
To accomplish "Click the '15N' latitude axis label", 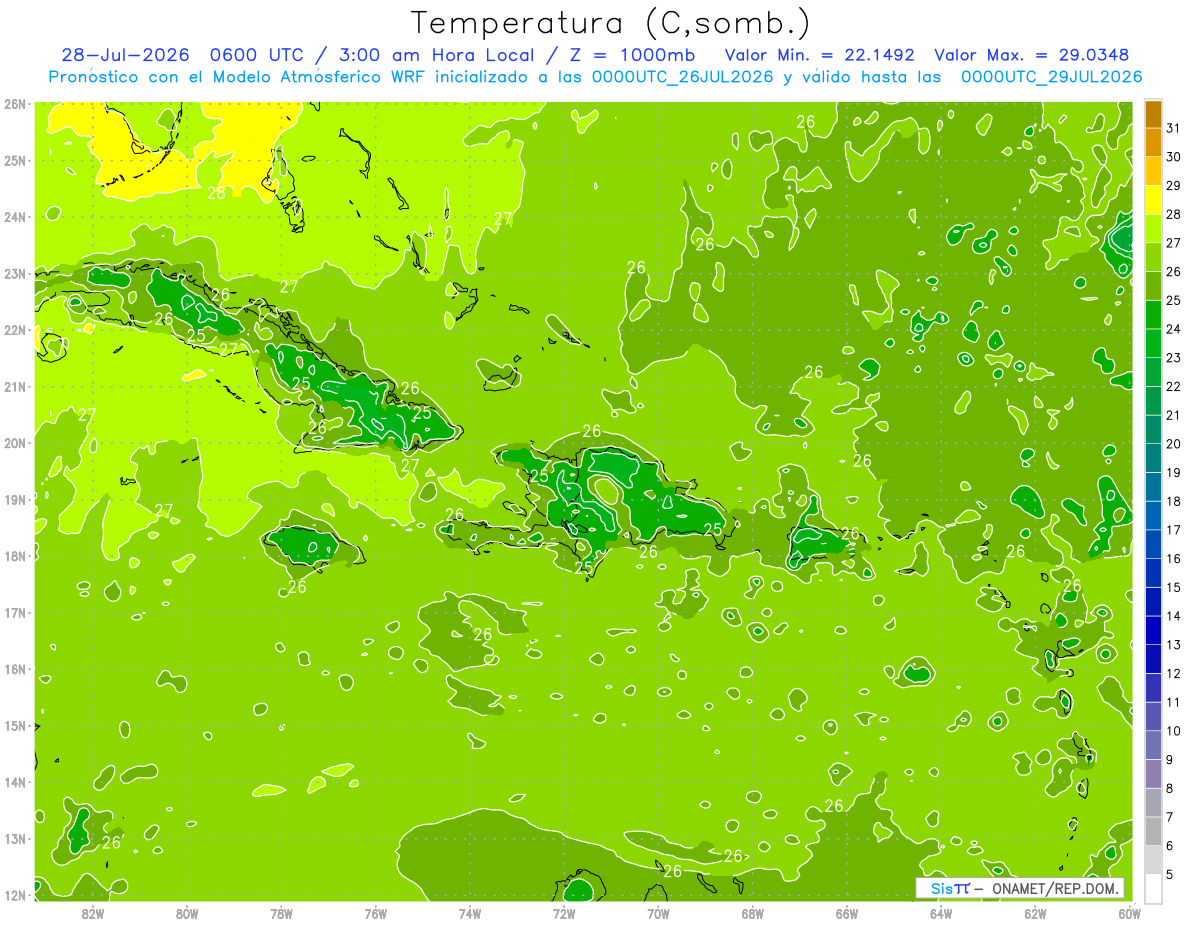I will click(x=14, y=725).
